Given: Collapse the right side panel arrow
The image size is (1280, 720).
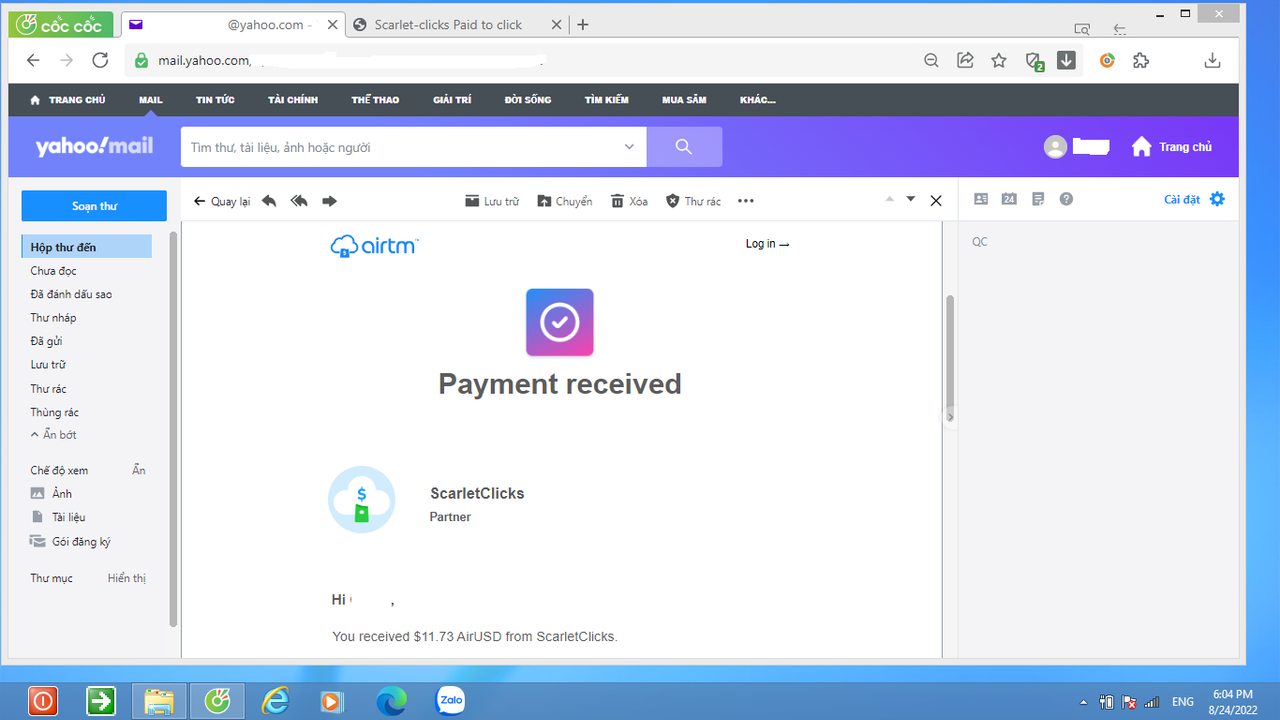Looking at the screenshot, I should [x=950, y=417].
